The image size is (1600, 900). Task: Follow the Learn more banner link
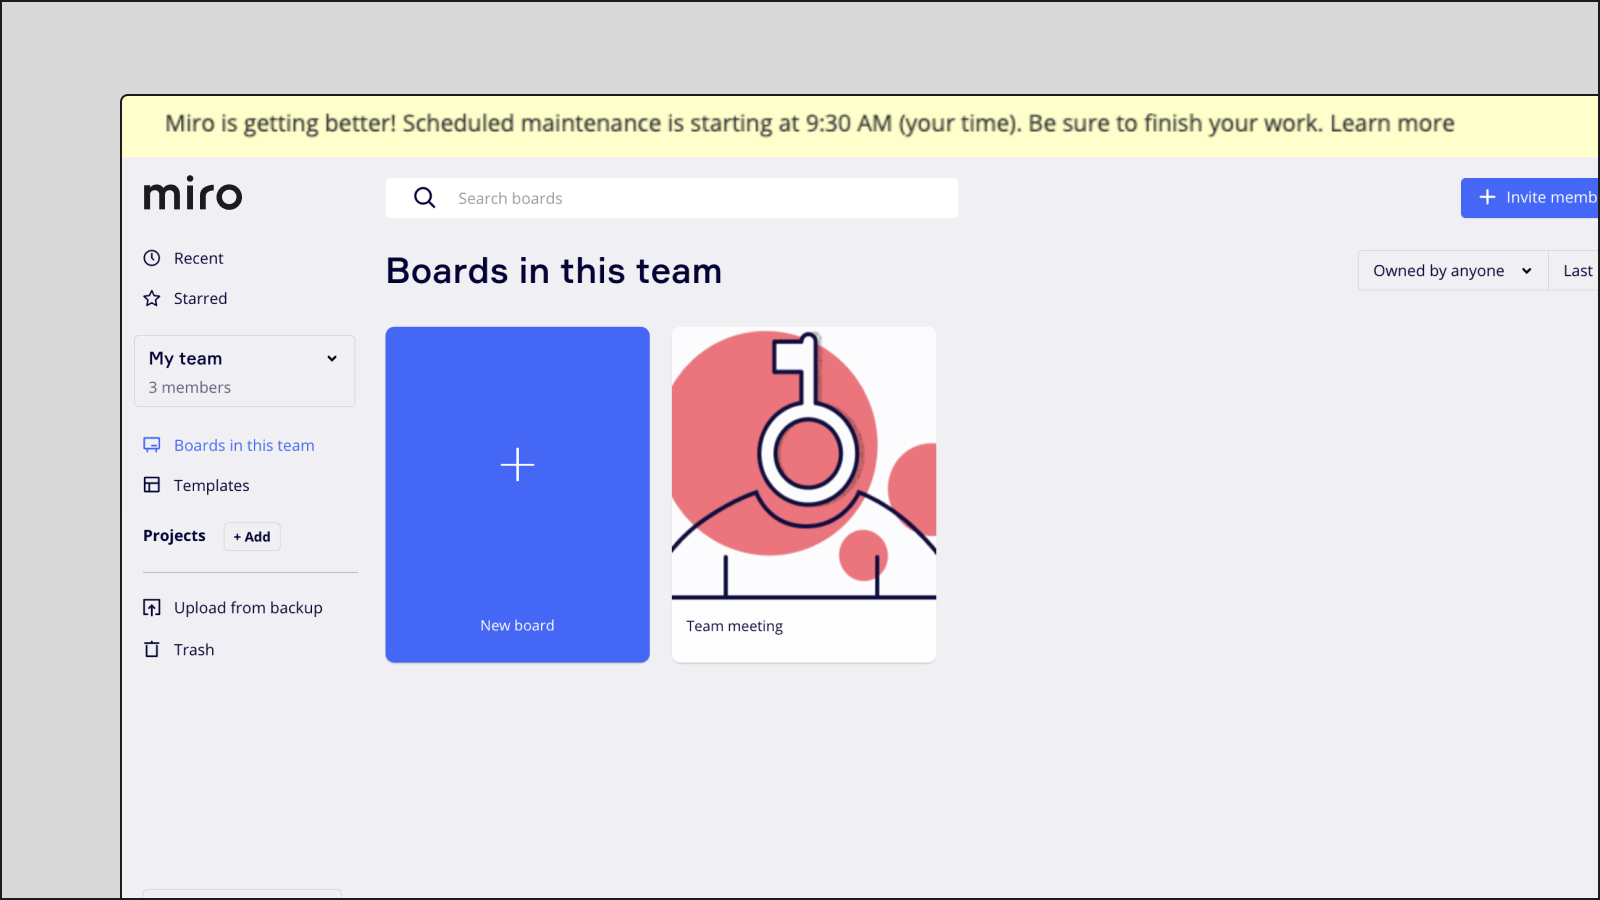point(1391,124)
